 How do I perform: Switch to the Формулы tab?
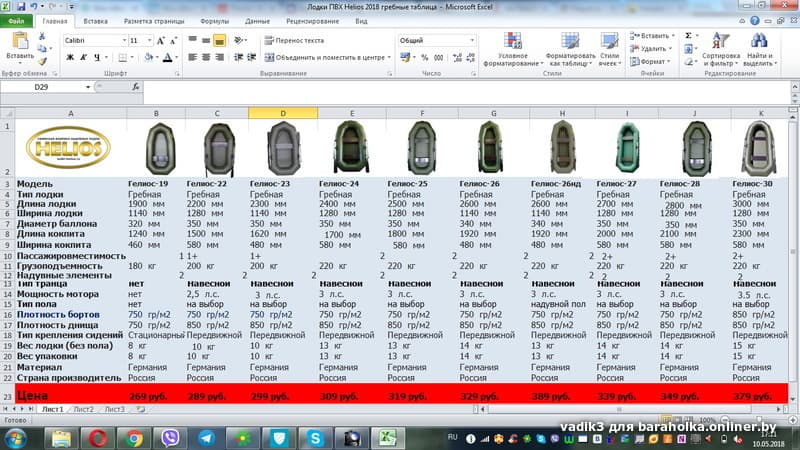tap(214, 21)
